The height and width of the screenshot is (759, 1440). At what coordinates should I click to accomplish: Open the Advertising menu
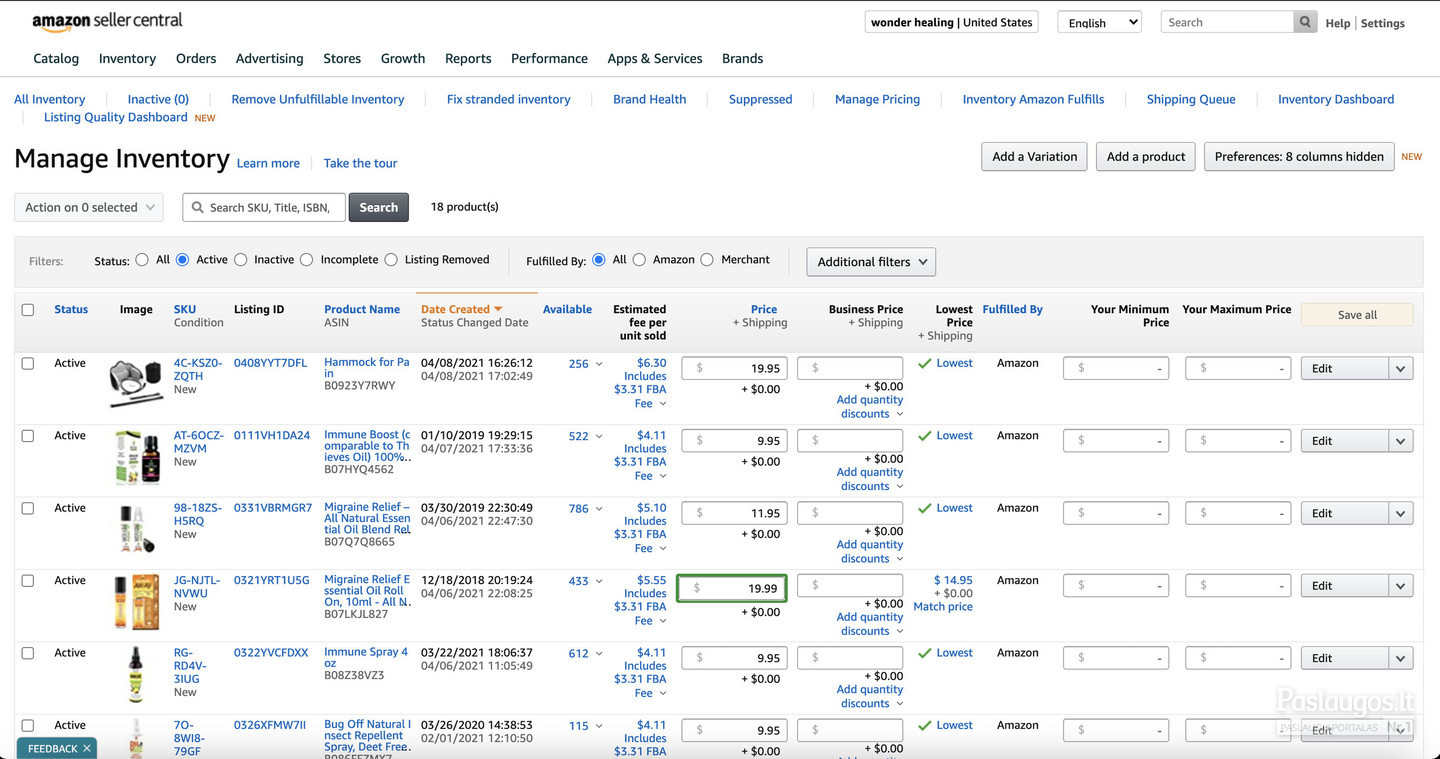pyautogui.click(x=269, y=58)
